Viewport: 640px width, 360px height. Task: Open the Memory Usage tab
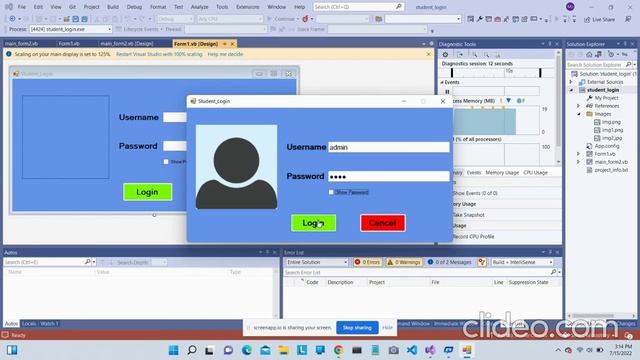502,173
